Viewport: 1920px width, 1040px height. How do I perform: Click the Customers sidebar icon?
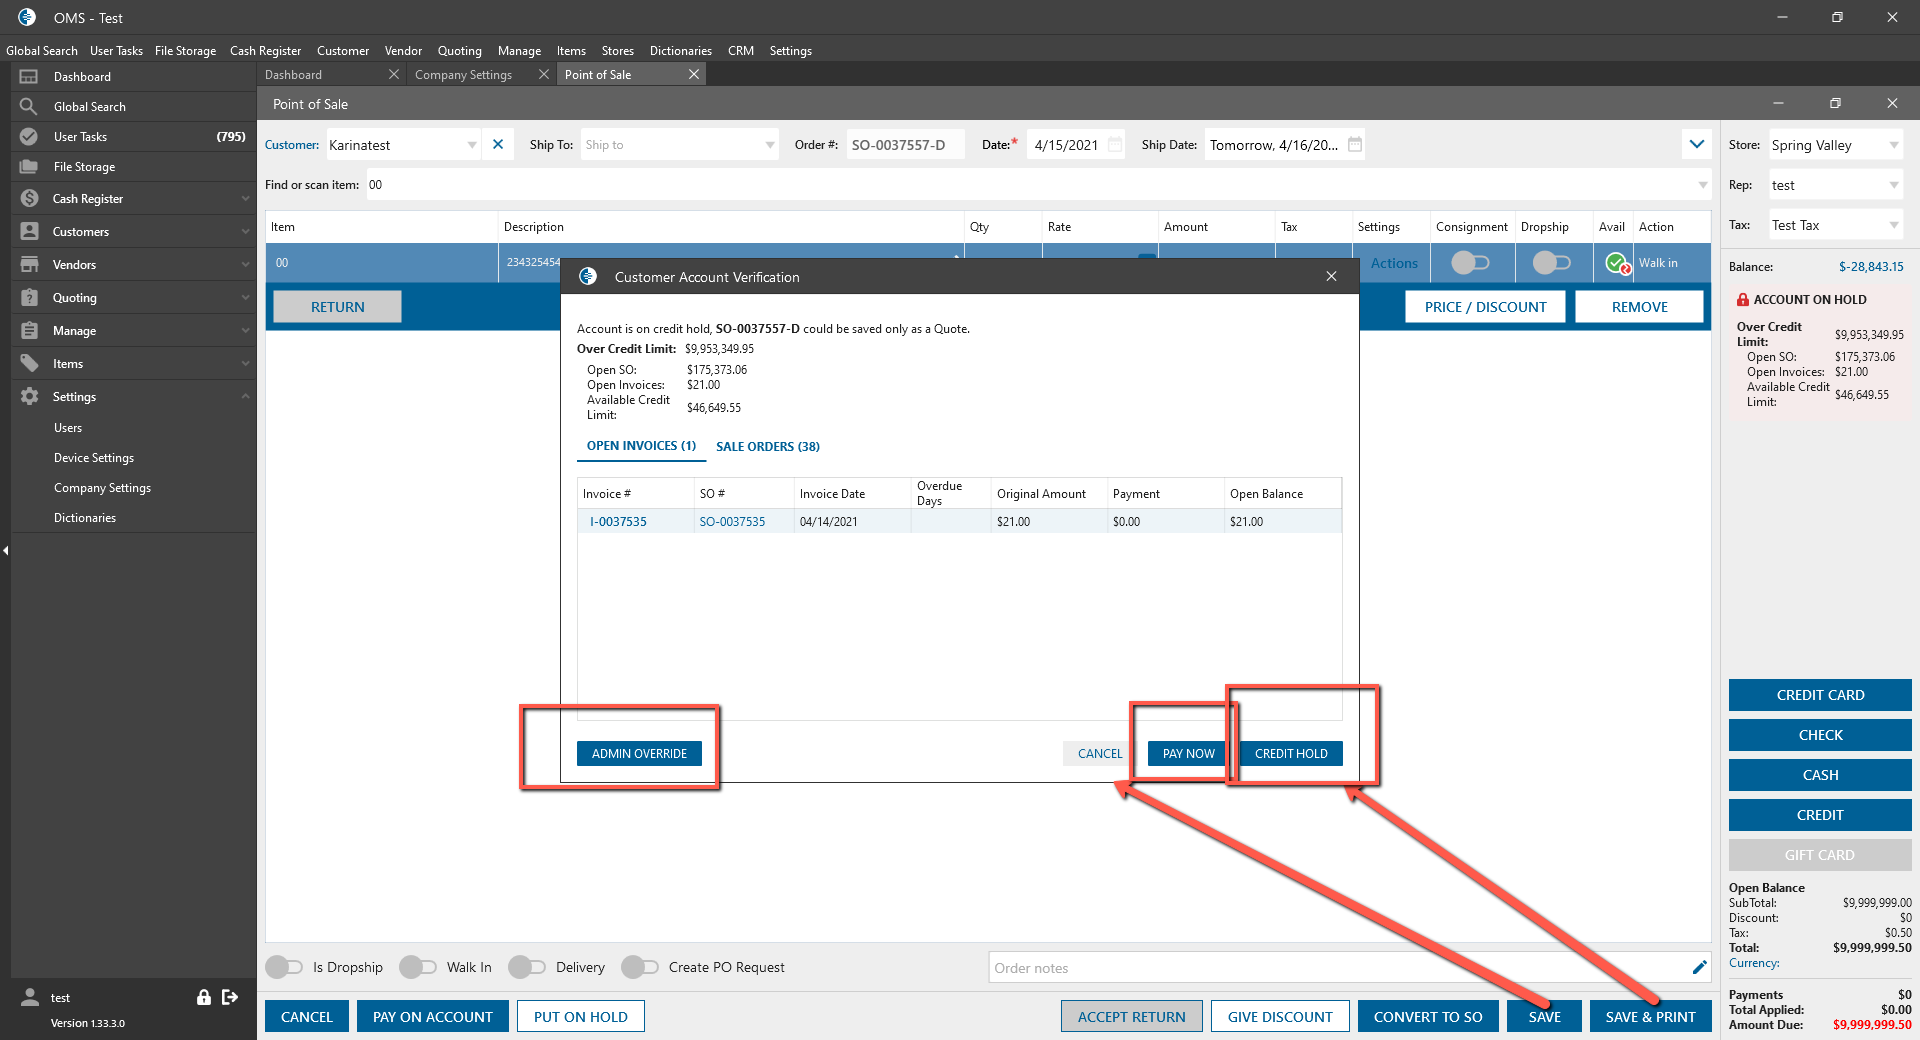pyautogui.click(x=29, y=232)
